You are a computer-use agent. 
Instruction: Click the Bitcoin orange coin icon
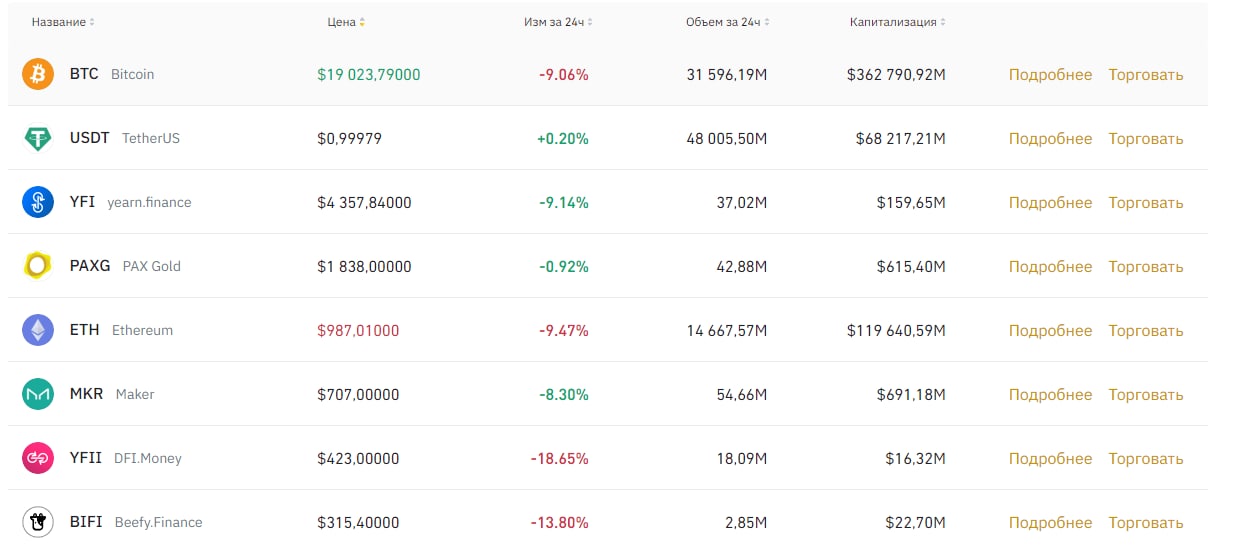tap(38, 74)
